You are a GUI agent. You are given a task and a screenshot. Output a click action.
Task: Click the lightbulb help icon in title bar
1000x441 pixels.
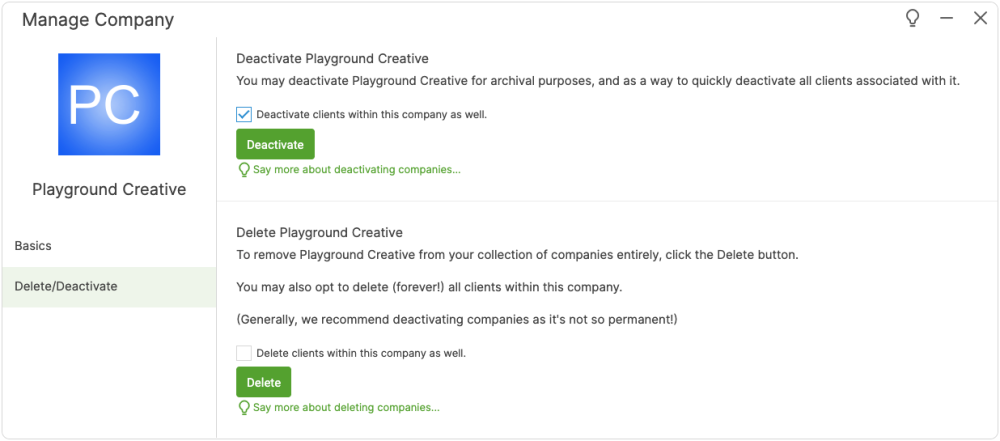(912, 18)
